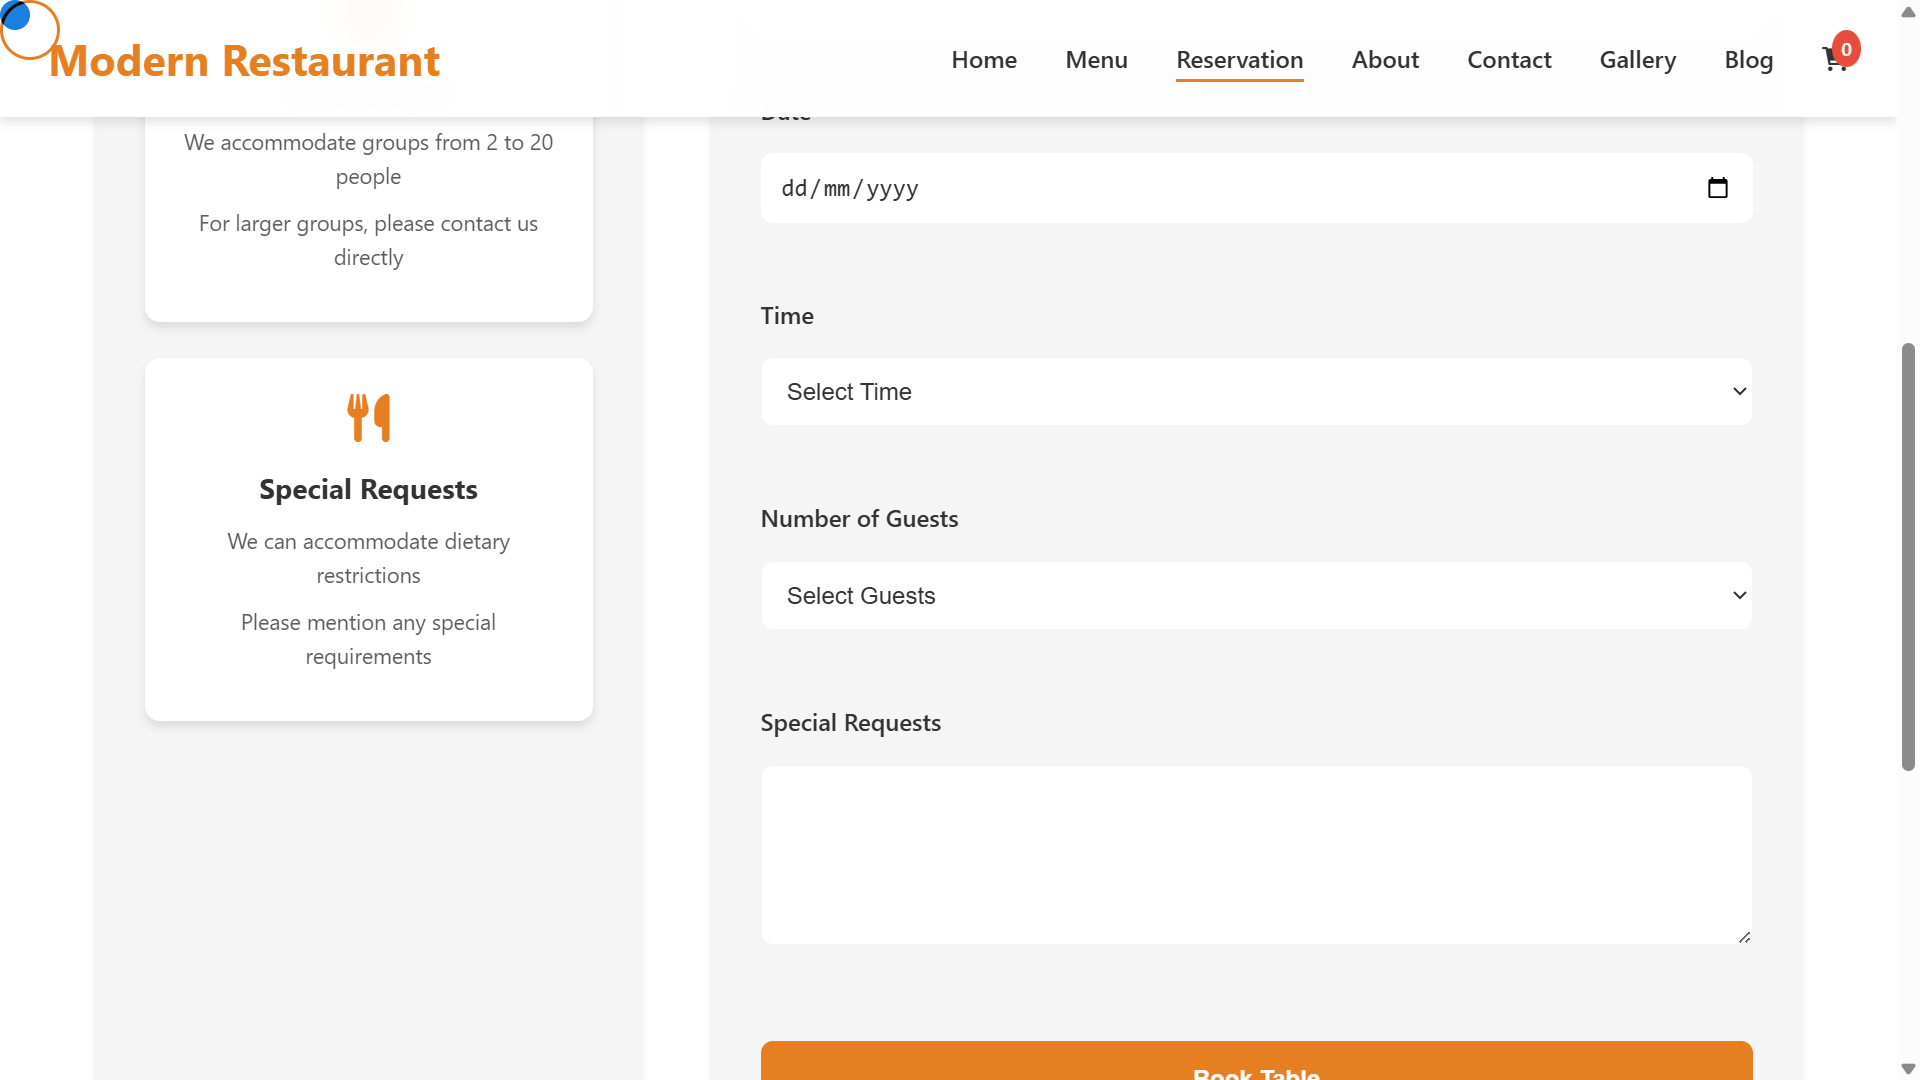Focus the dd/mm/yyyy date field
The width and height of the screenshot is (1920, 1080).
click(1256, 188)
